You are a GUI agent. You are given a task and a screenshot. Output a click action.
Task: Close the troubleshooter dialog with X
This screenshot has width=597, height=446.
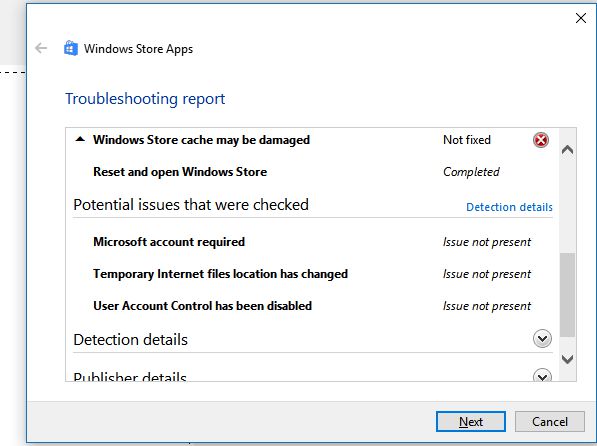tap(581, 18)
